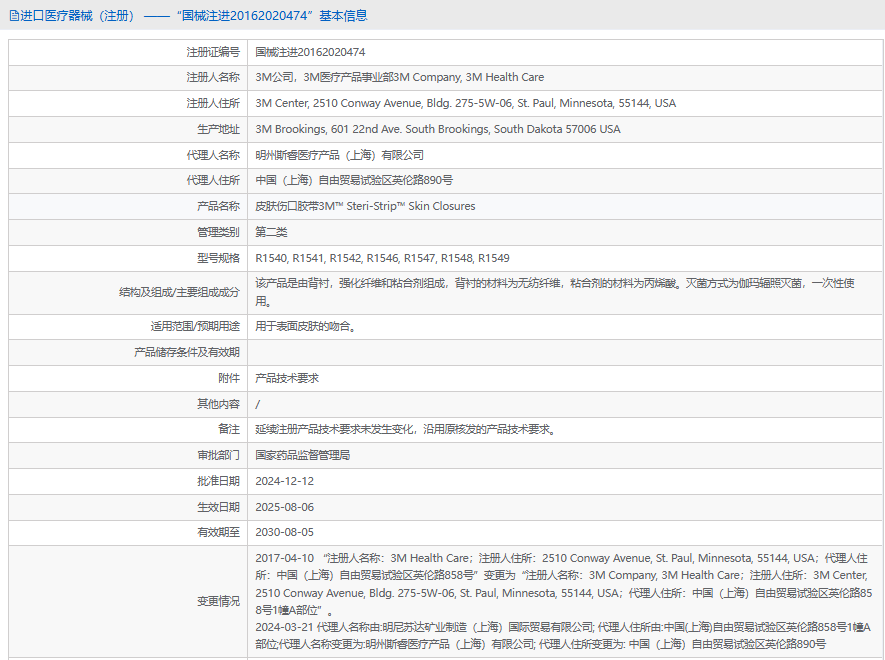
Task: Click the 生产地址 label
Action: click(x=218, y=129)
